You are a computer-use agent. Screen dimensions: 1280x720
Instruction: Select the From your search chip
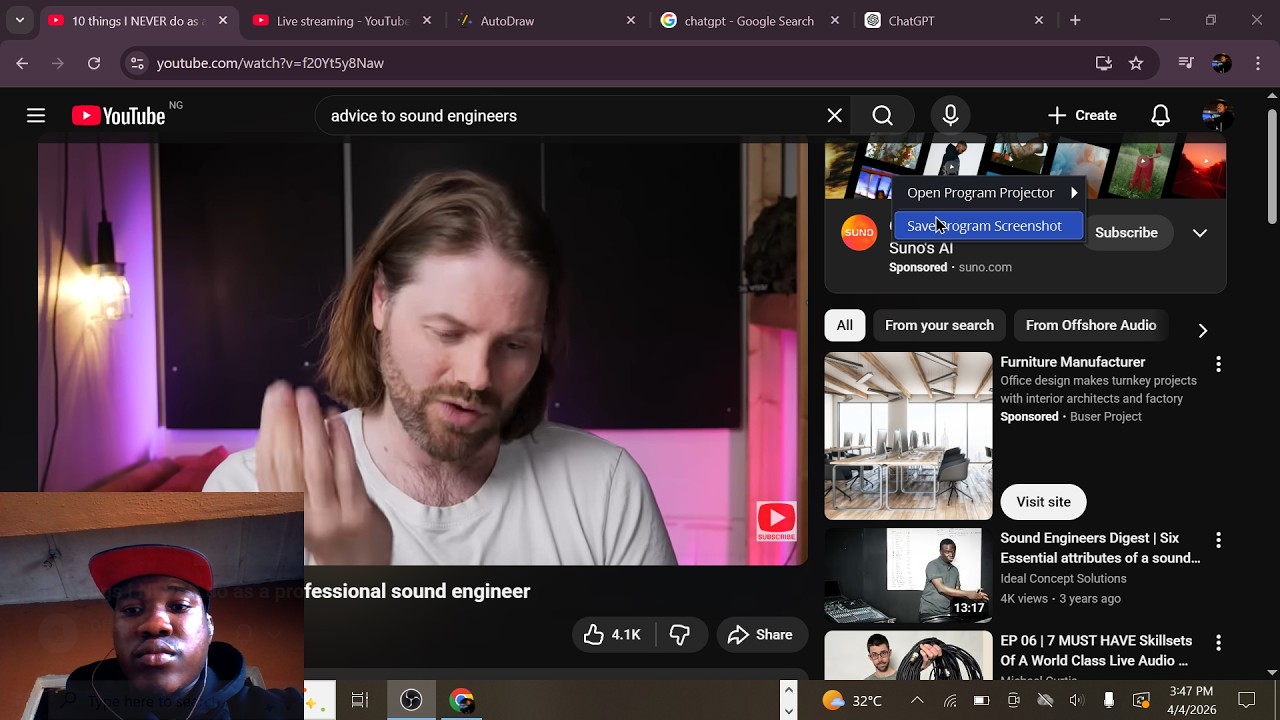click(939, 325)
